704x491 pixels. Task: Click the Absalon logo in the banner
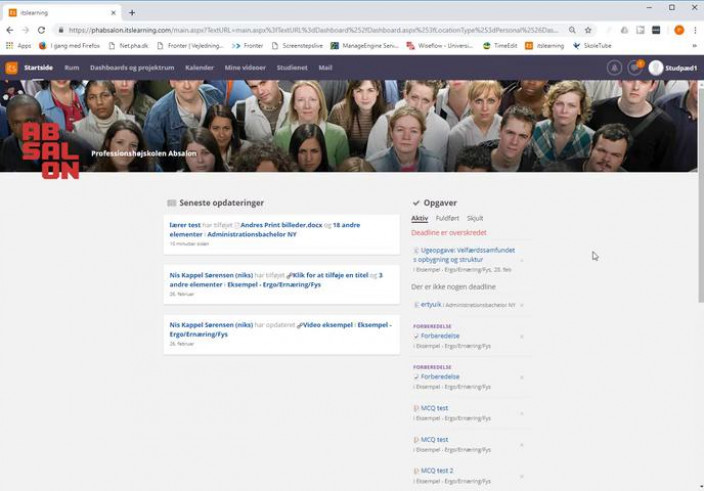coord(49,151)
